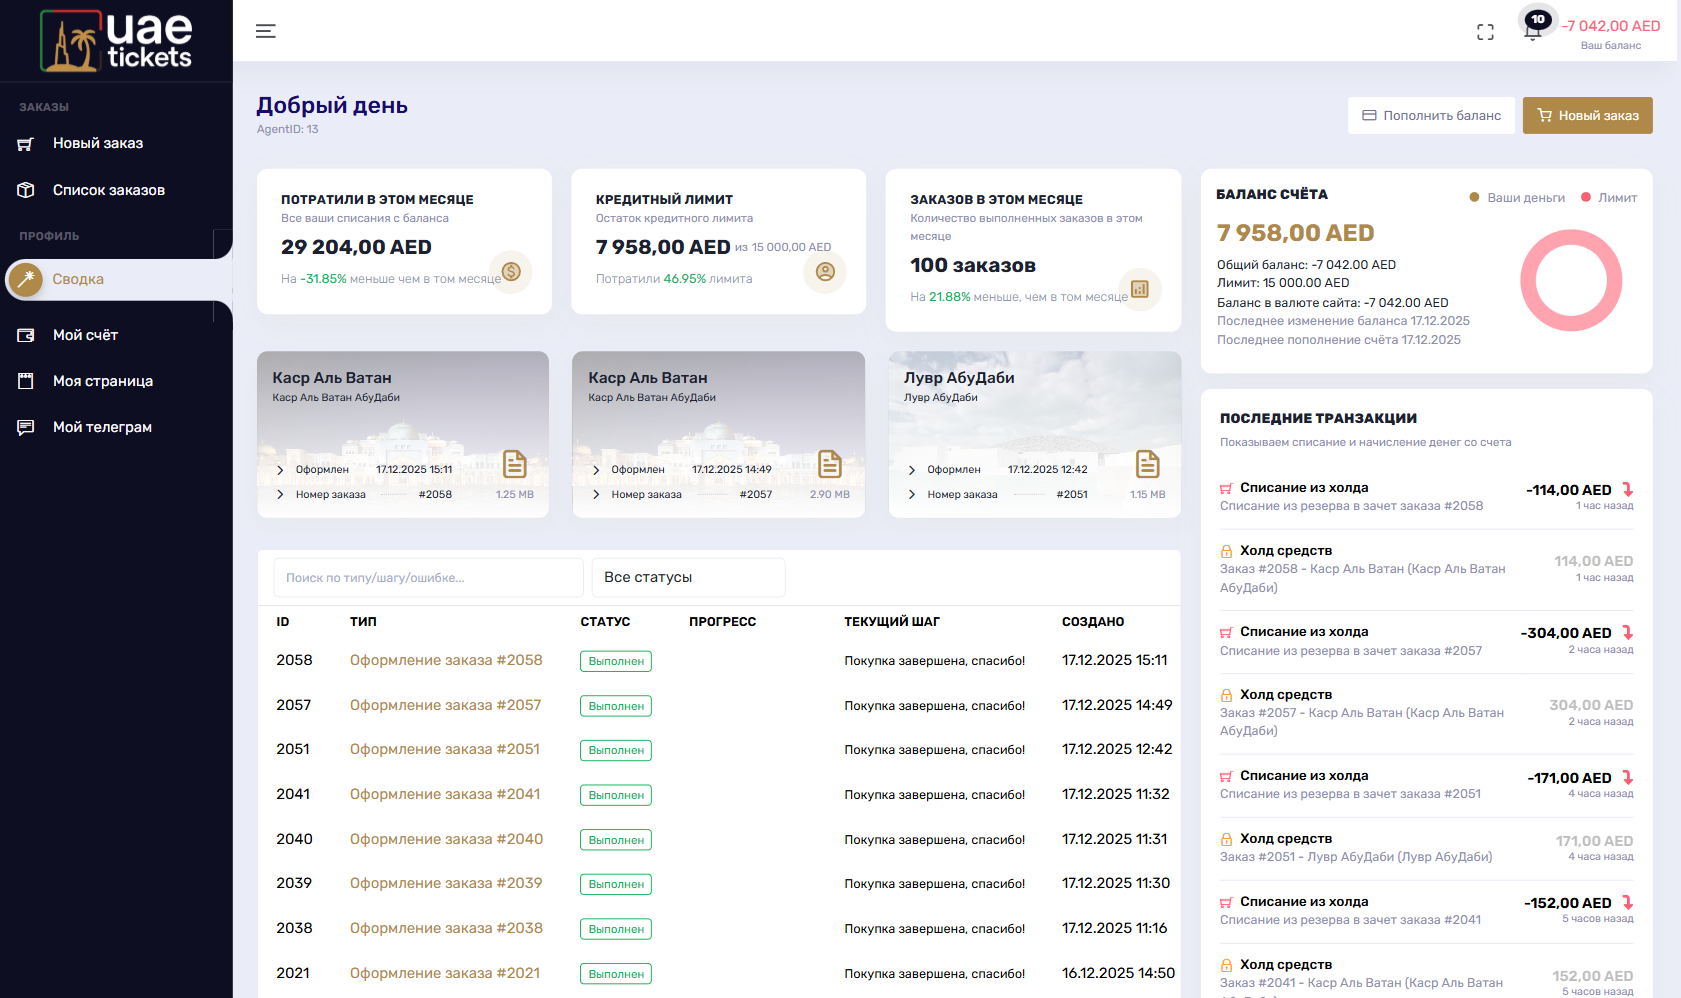This screenshot has width=1681, height=998.
Task: Open the 'Все статусы' status filter dropdown
Action: coord(688,577)
